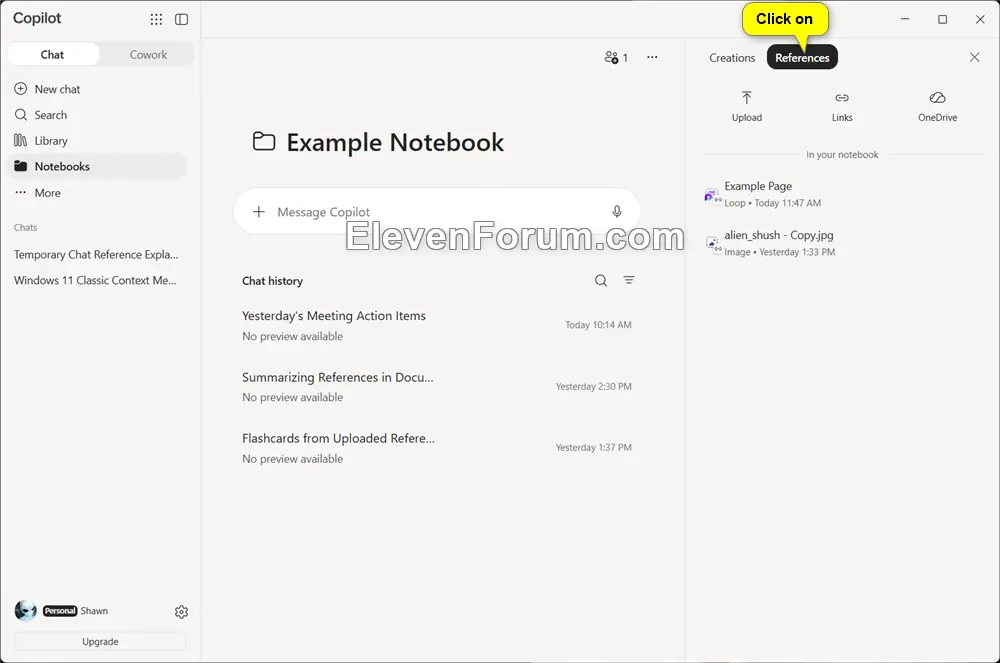
Task: Open the More ellipsis in the sidebar
Action: [x=20, y=192]
